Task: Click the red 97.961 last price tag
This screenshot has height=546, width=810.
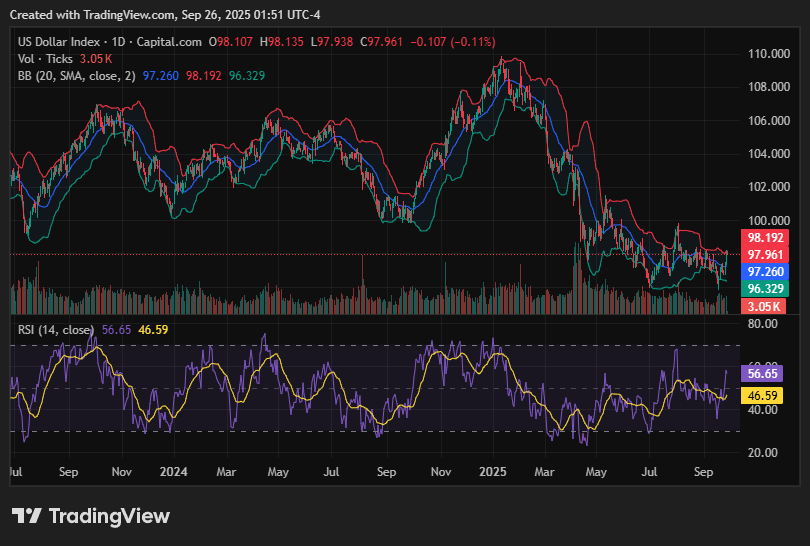Action: pyautogui.click(x=765, y=255)
